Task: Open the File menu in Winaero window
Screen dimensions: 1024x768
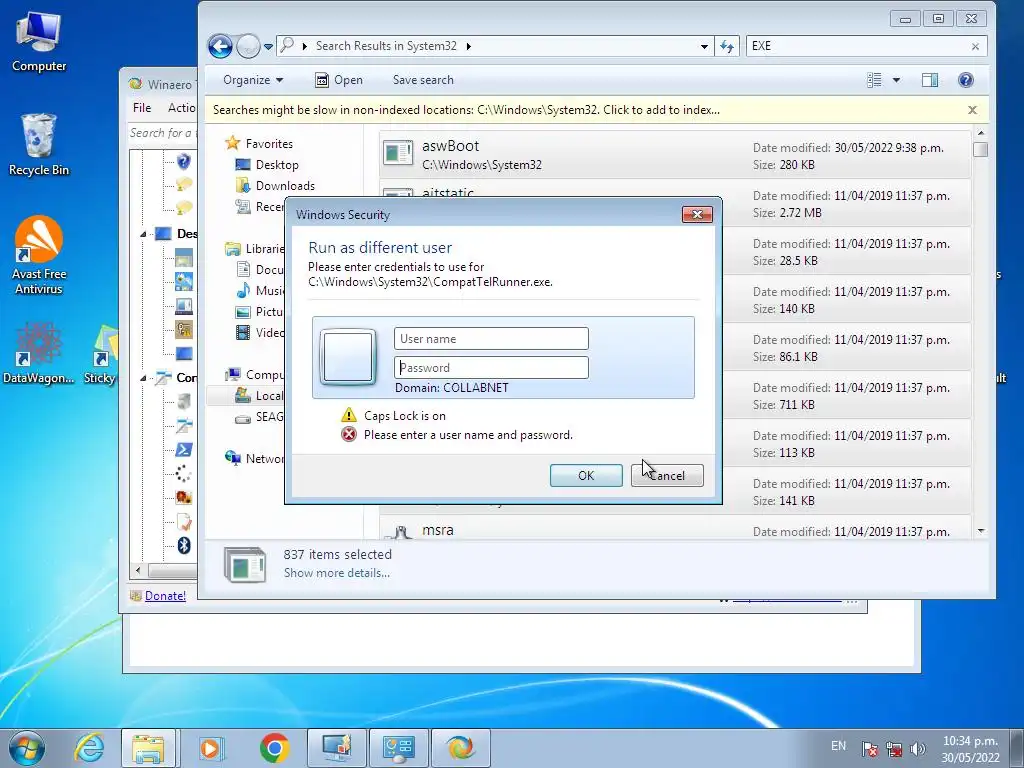Action: click(x=142, y=108)
